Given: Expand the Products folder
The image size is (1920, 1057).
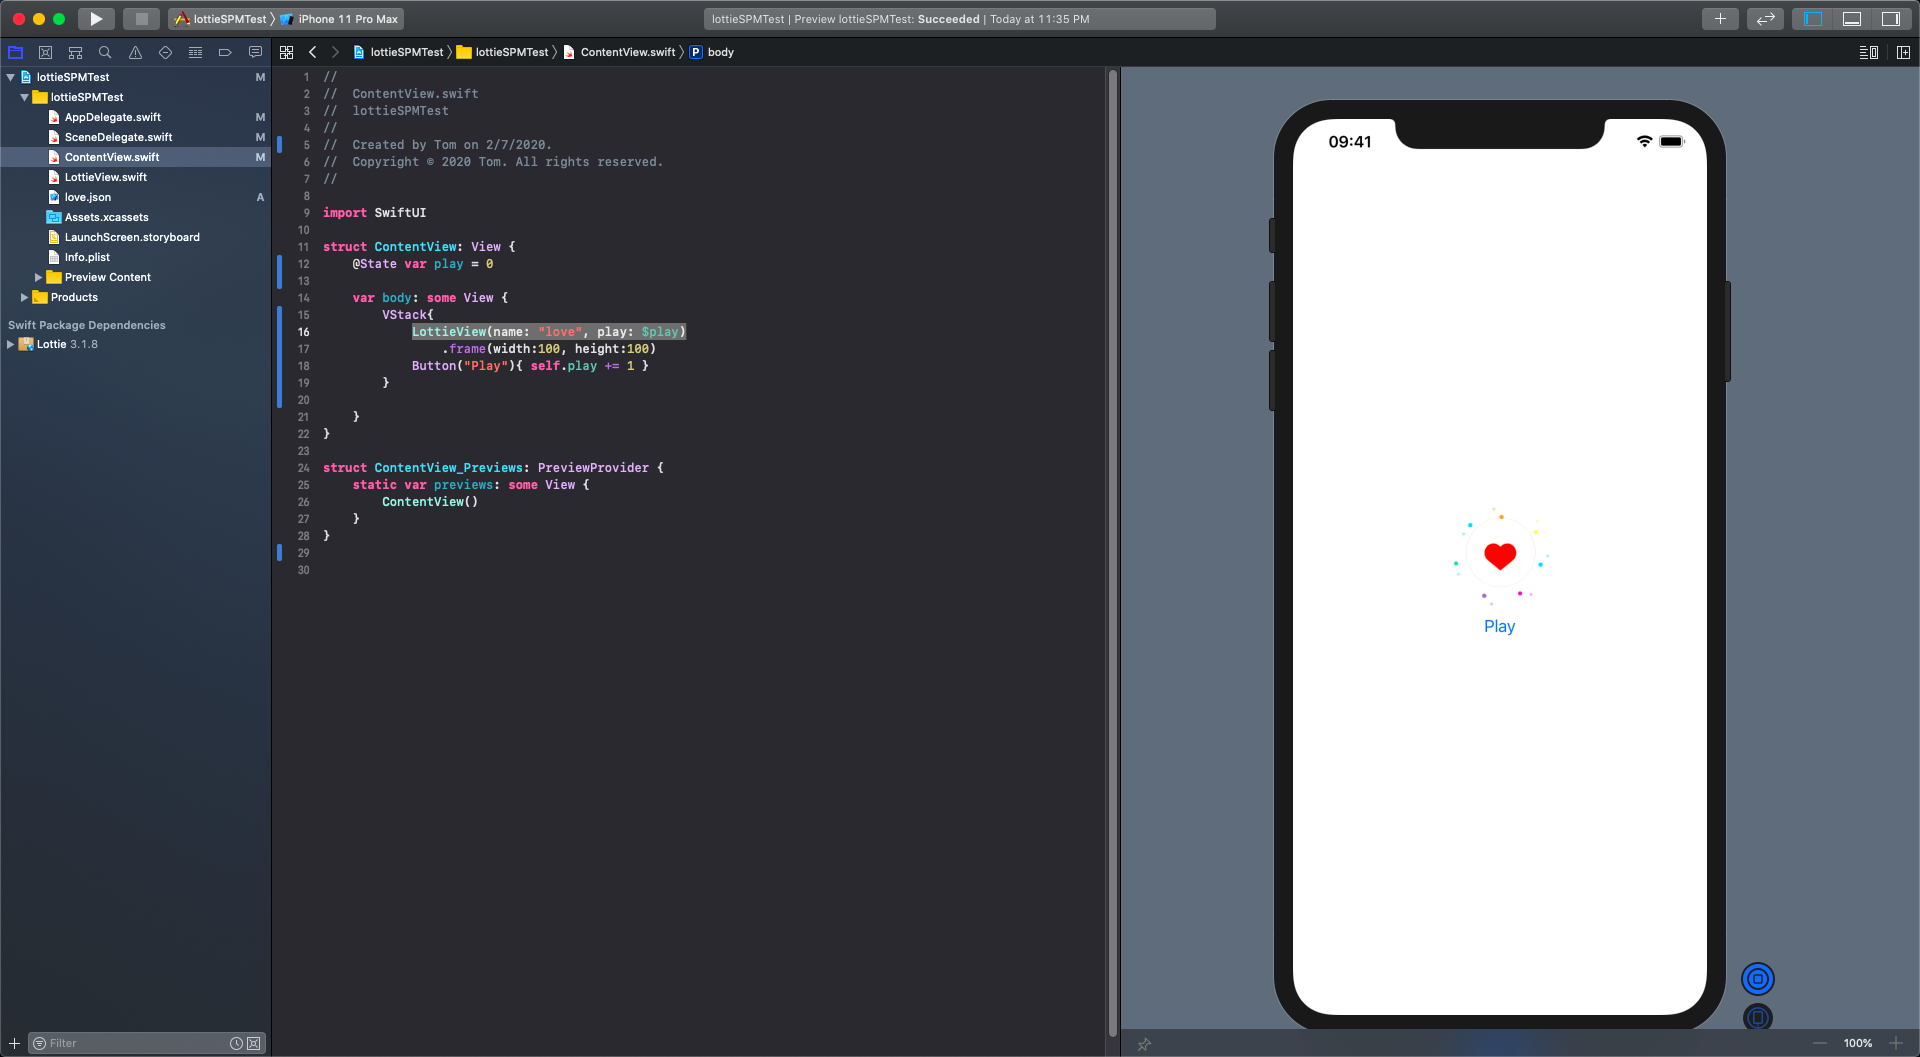Looking at the screenshot, I should (x=25, y=297).
